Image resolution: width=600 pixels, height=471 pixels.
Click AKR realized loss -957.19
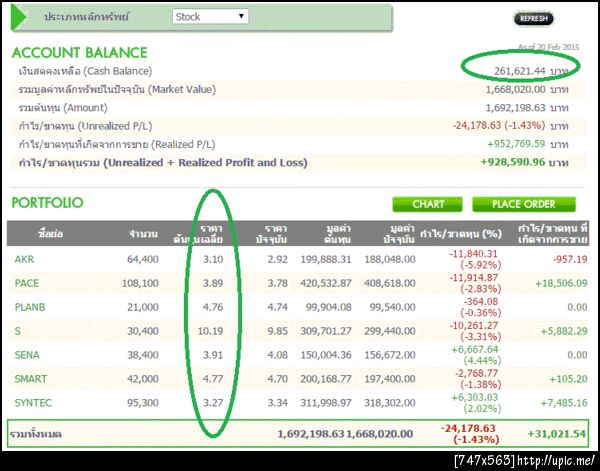click(x=570, y=259)
